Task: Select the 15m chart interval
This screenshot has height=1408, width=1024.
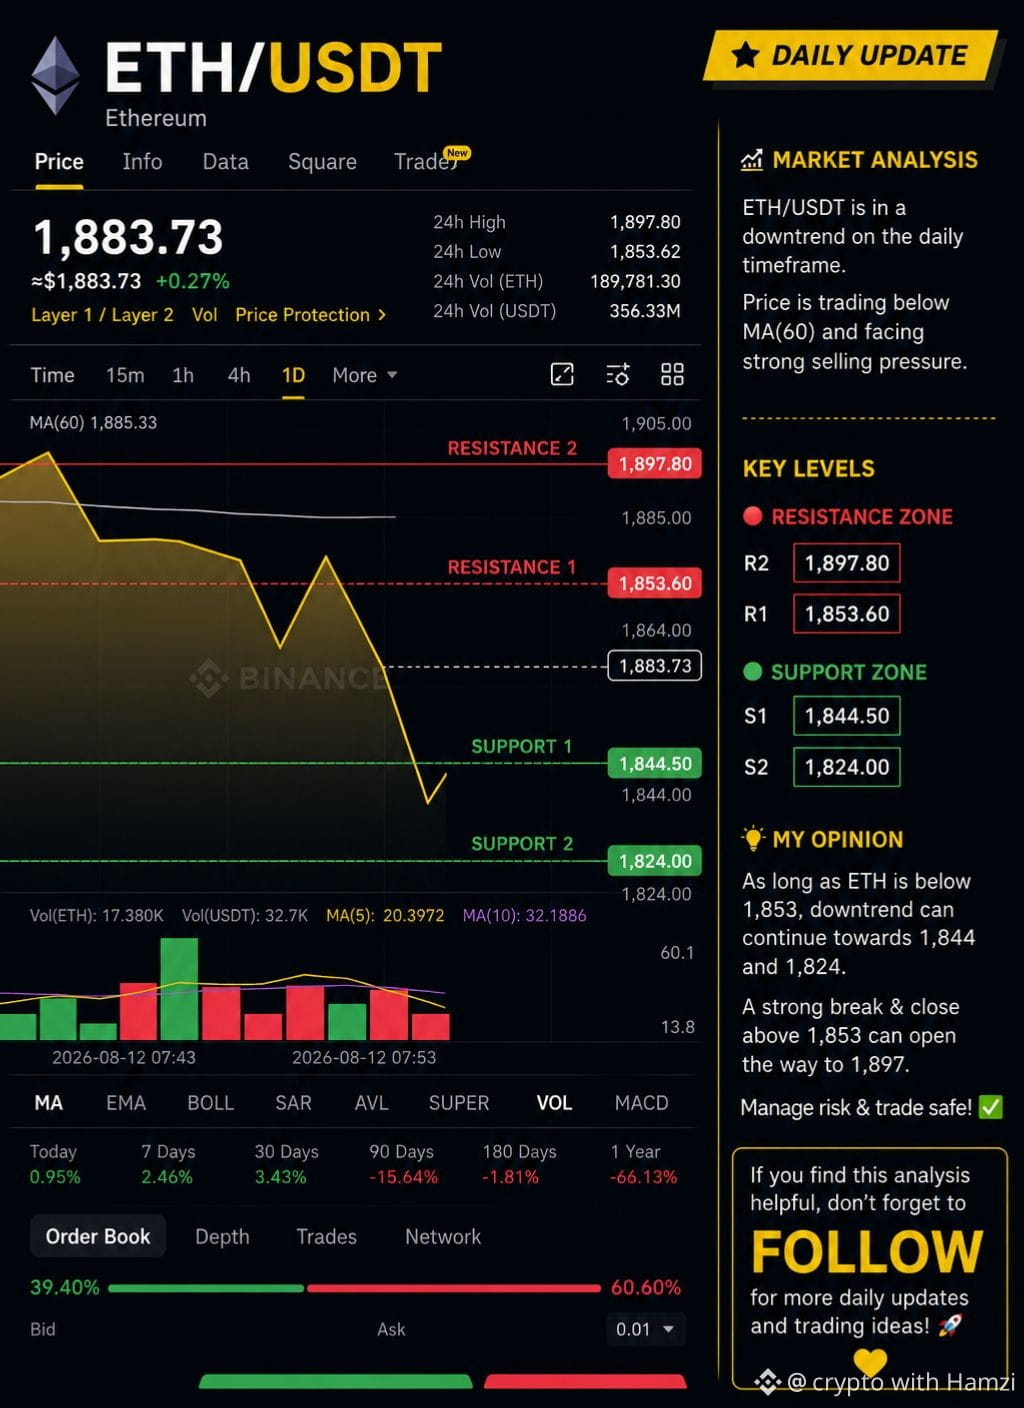Action: 125,375
